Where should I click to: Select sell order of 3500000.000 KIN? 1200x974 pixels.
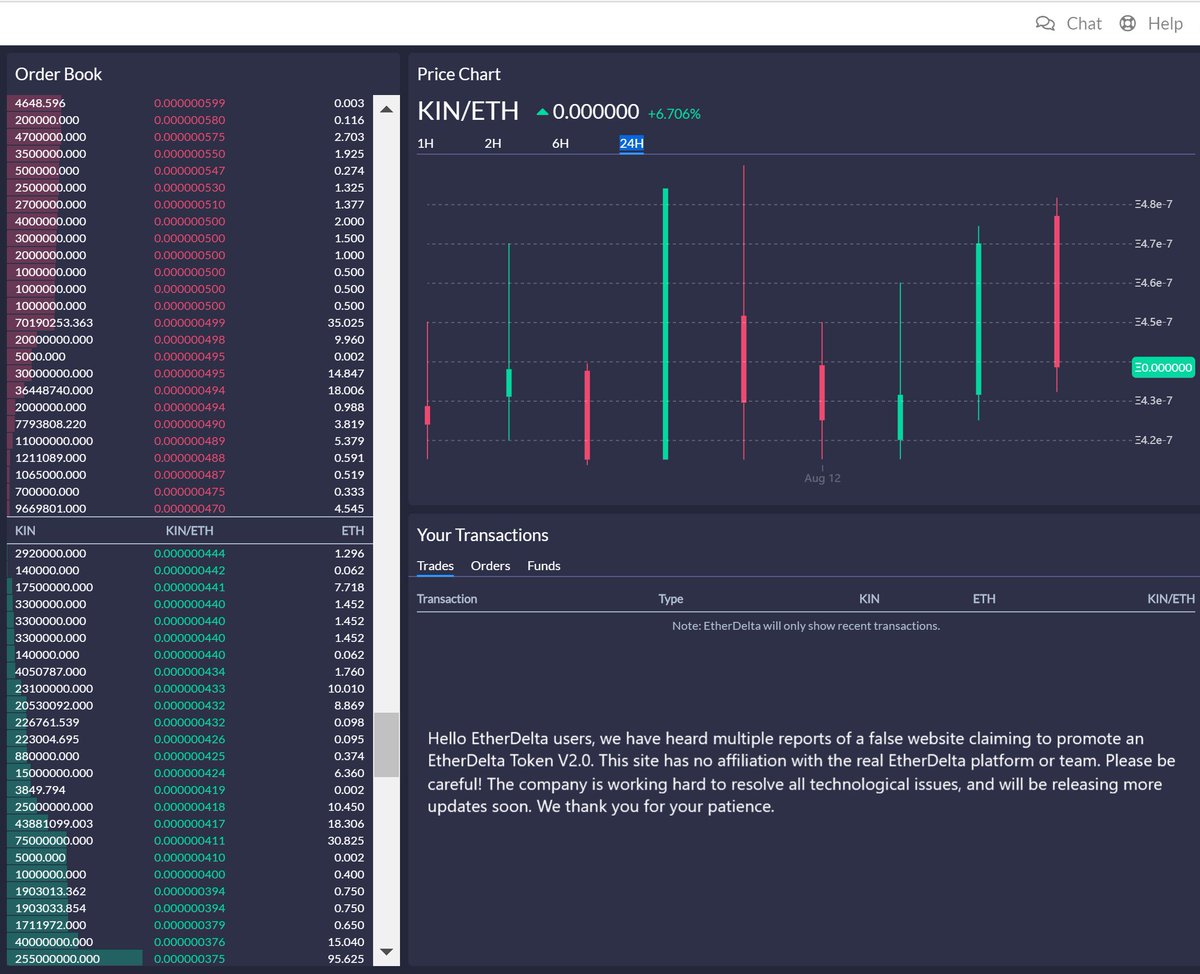pos(190,154)
